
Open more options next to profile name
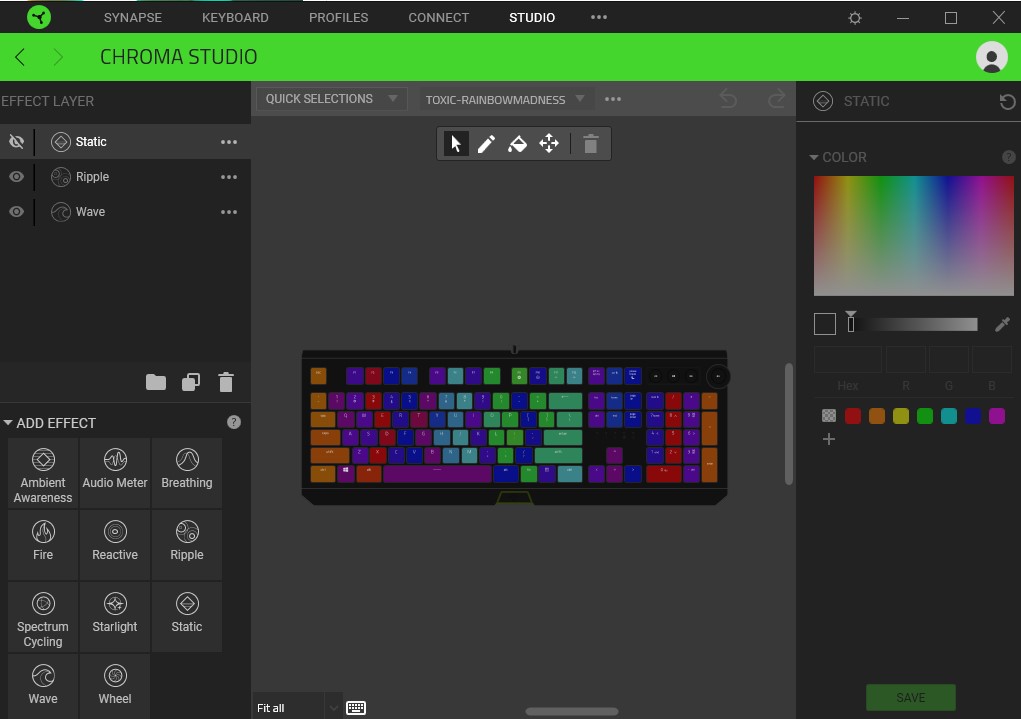[613, 99]
